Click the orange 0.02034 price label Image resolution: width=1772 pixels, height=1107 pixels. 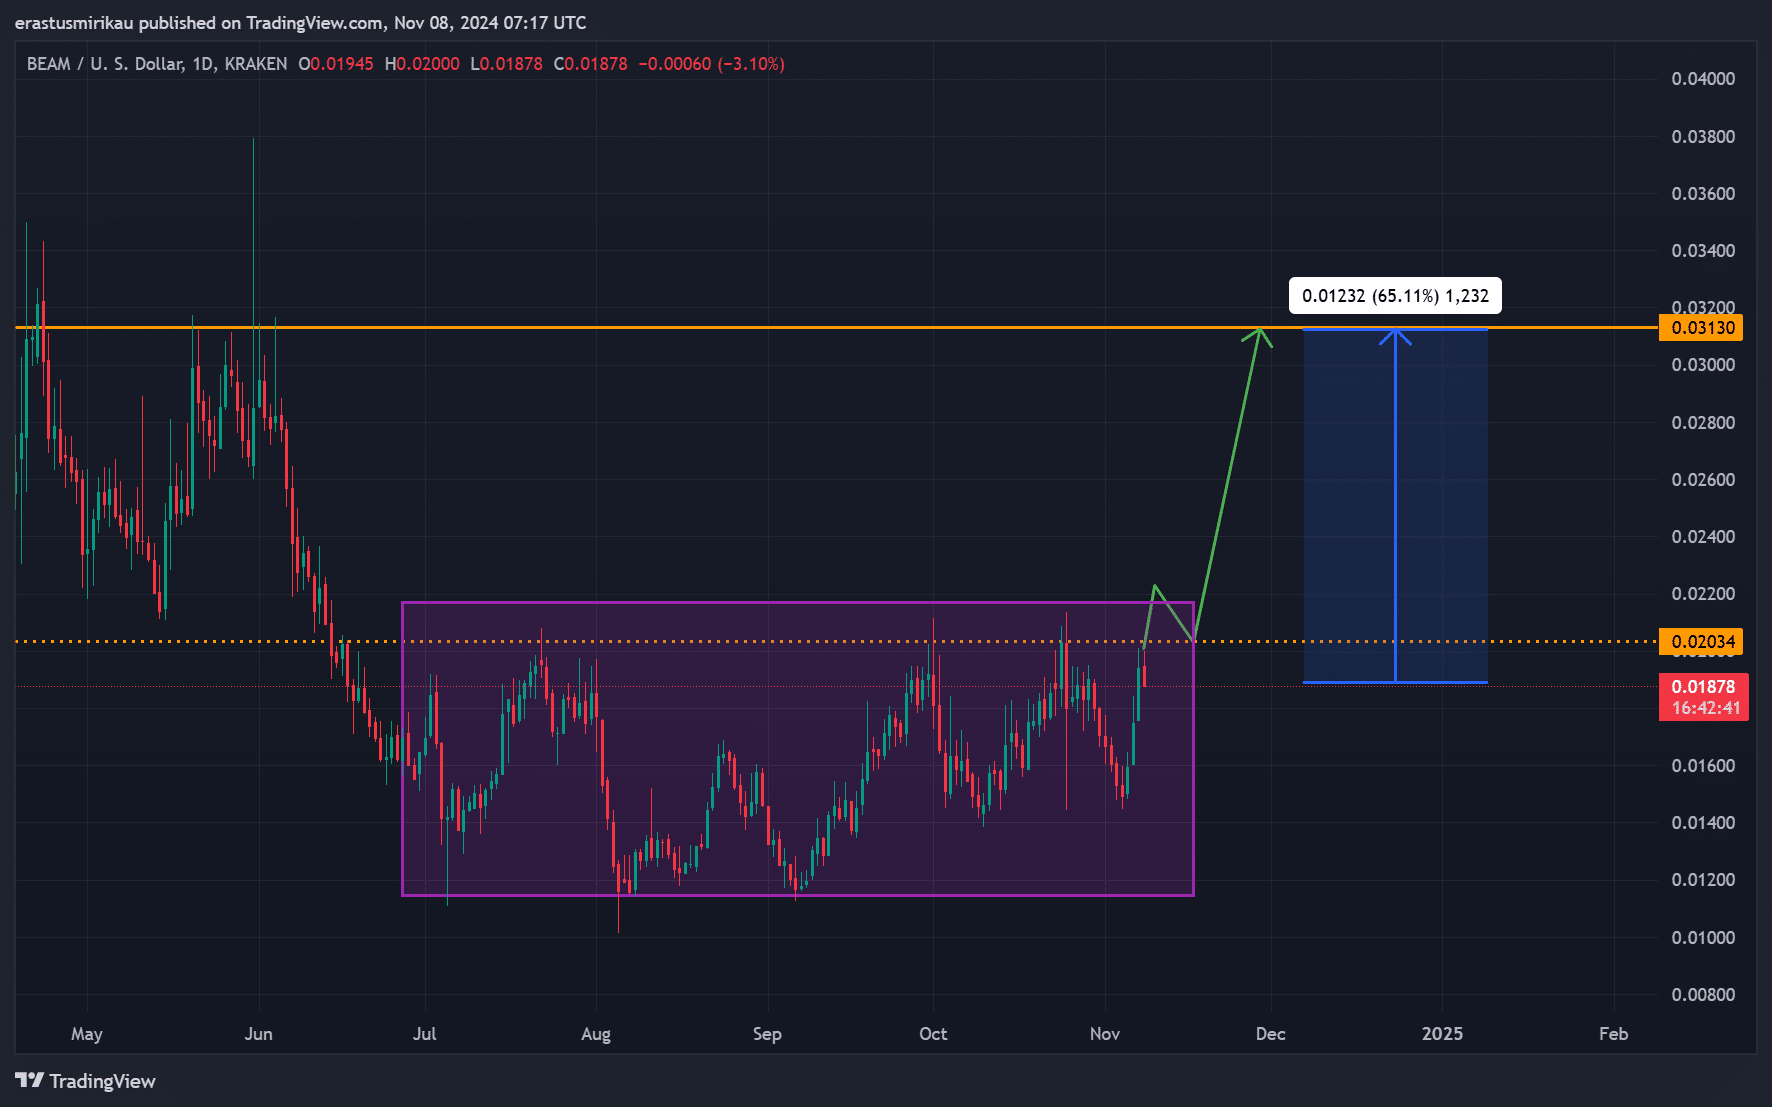[x=1701, y=642]
